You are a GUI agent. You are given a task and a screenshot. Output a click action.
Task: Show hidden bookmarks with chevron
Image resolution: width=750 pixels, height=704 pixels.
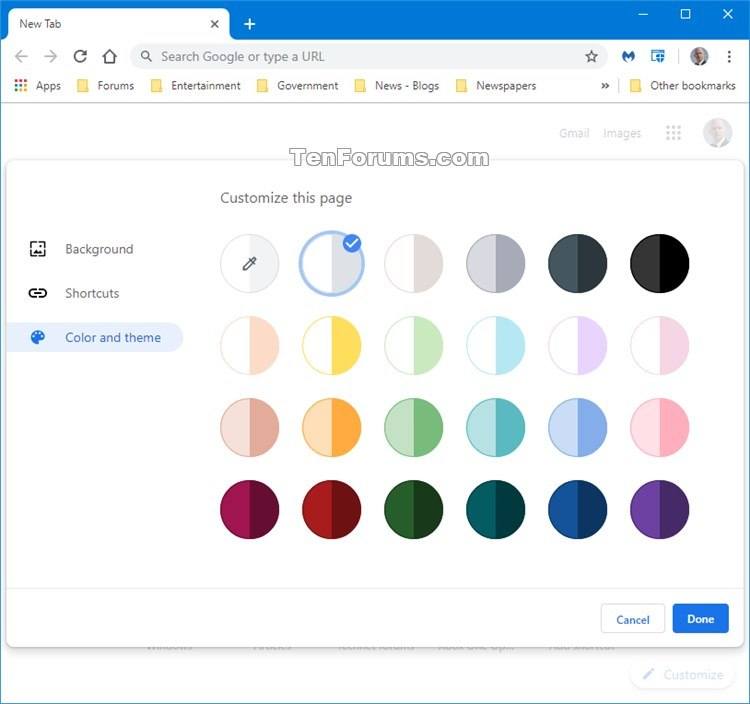point(605,86)
